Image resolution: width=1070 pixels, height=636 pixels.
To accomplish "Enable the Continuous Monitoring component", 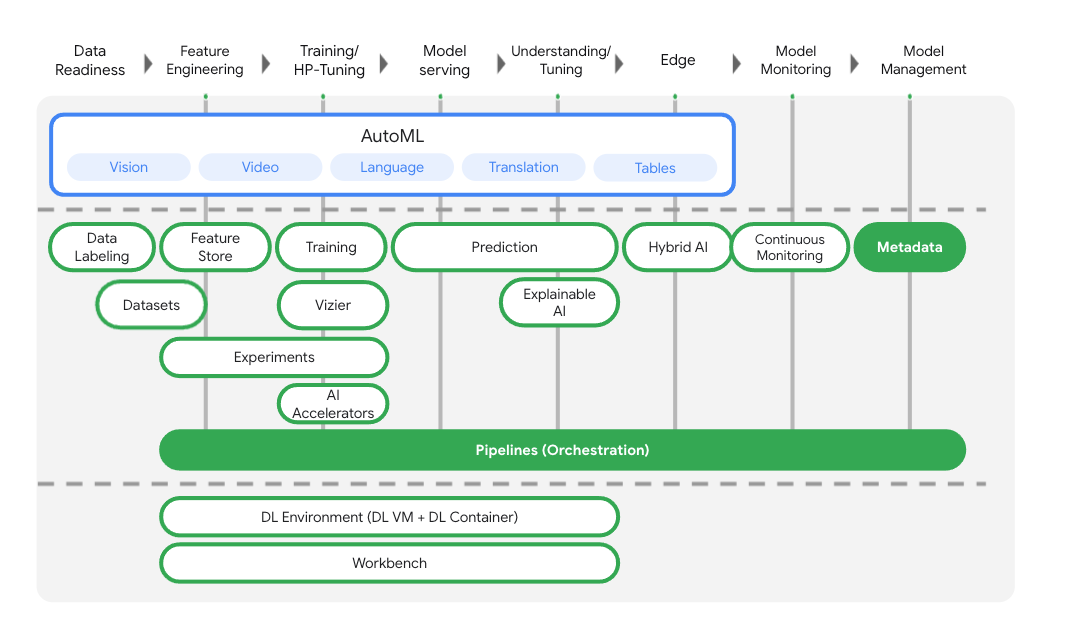I will (x=790, y=246).
